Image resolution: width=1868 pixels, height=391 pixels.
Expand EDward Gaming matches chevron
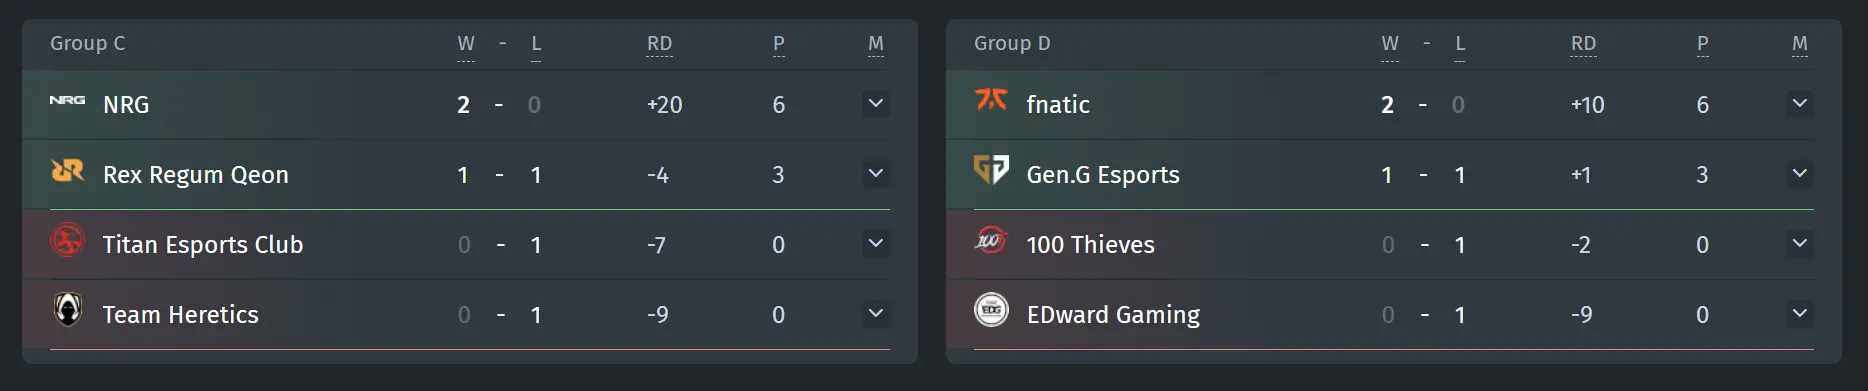point(1800,314)
